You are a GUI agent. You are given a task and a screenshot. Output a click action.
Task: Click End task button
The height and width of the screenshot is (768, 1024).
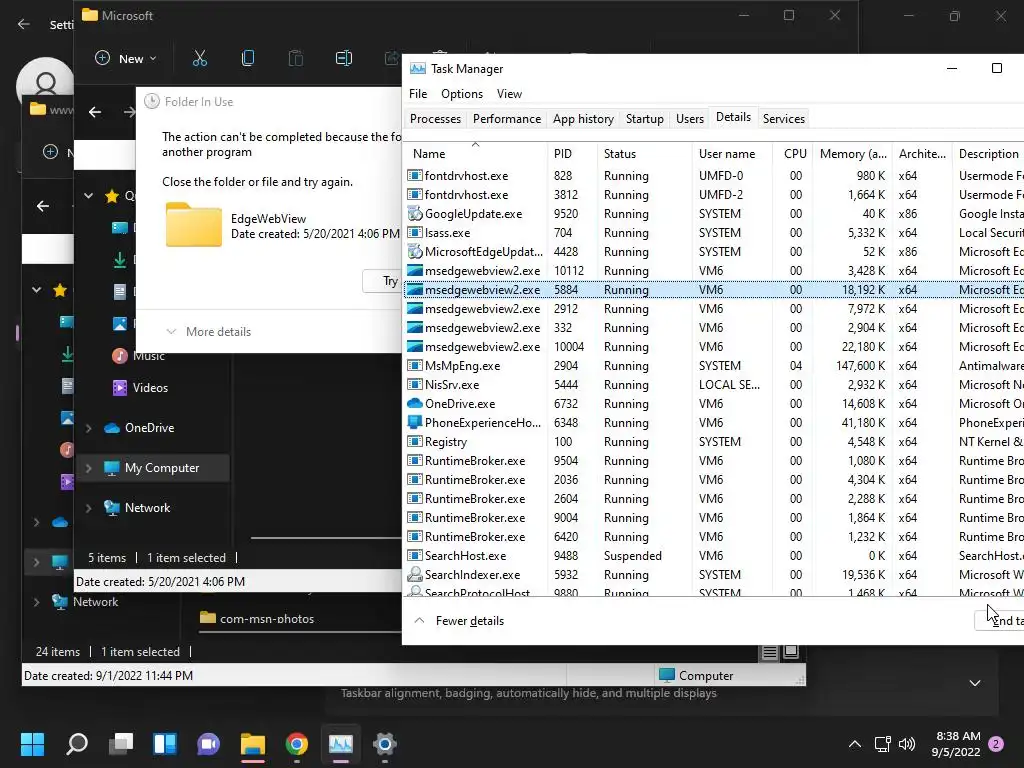click(x=1000, y=620)
